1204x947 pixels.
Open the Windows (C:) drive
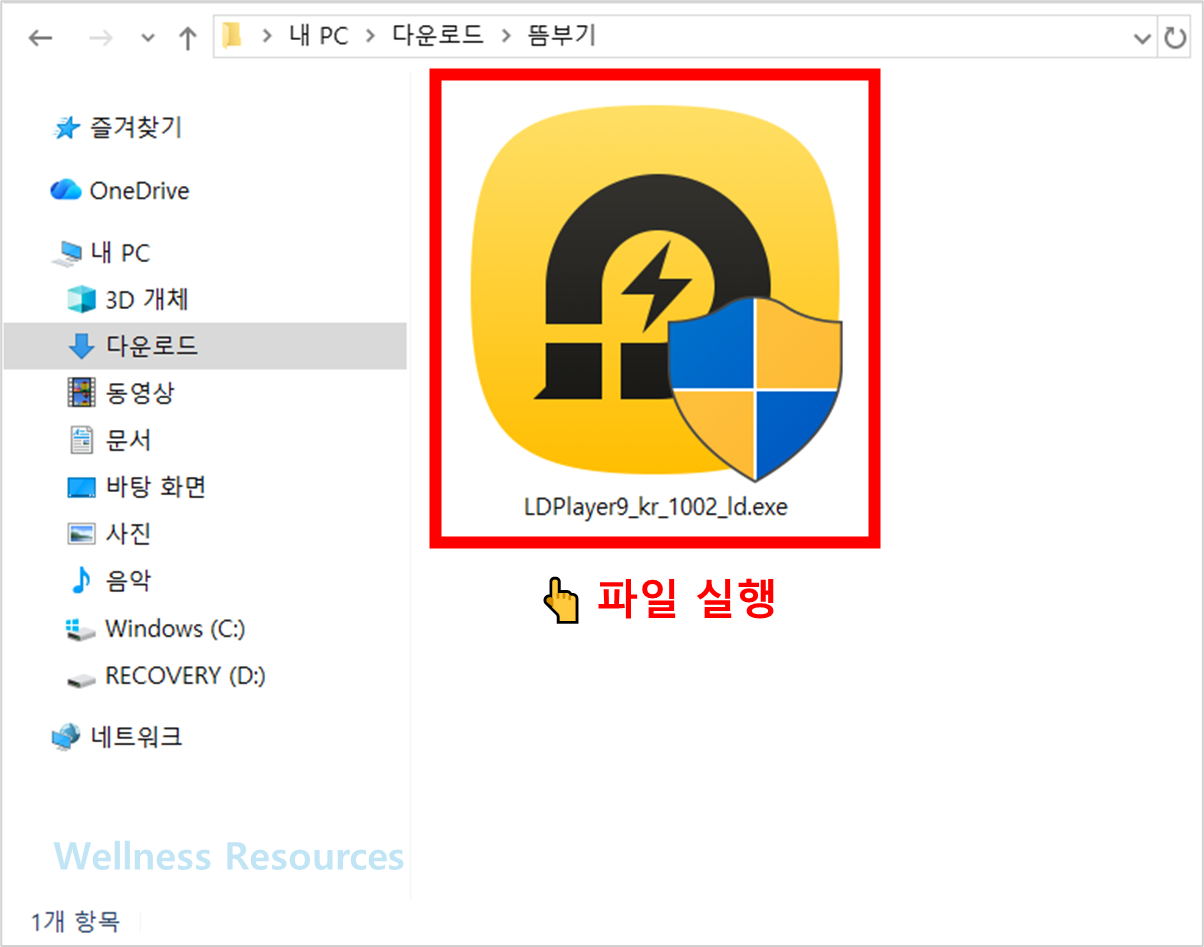pyautogui.click(x=175, y=629)
